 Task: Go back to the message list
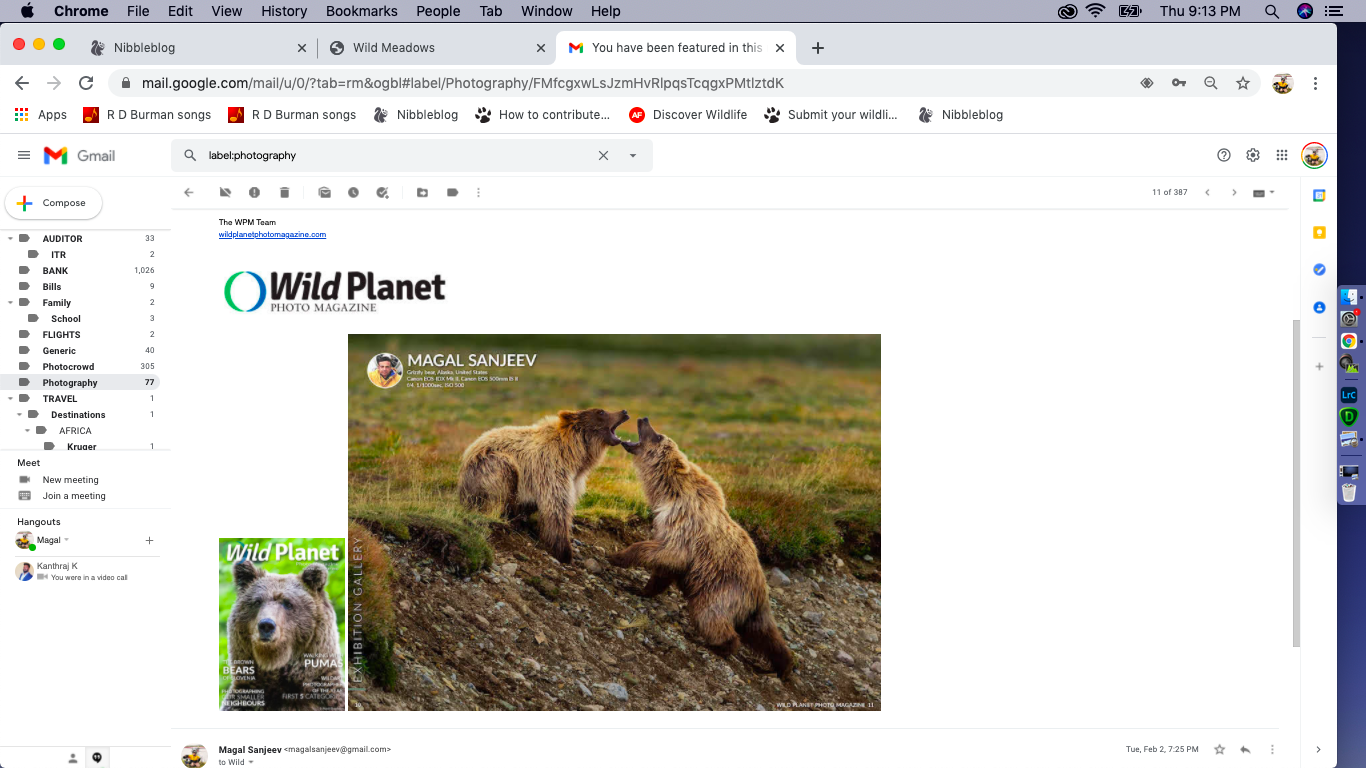coord(189,192)
